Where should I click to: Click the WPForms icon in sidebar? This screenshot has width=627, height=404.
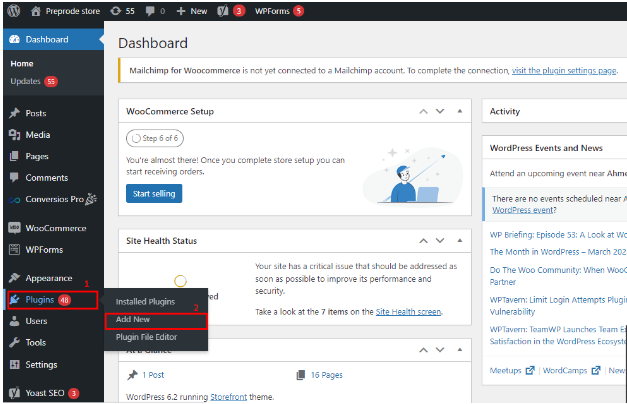tap(14, 250)
